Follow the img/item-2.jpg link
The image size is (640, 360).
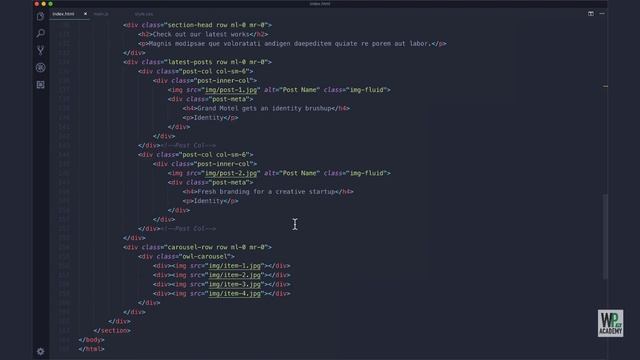coord(235,275)
